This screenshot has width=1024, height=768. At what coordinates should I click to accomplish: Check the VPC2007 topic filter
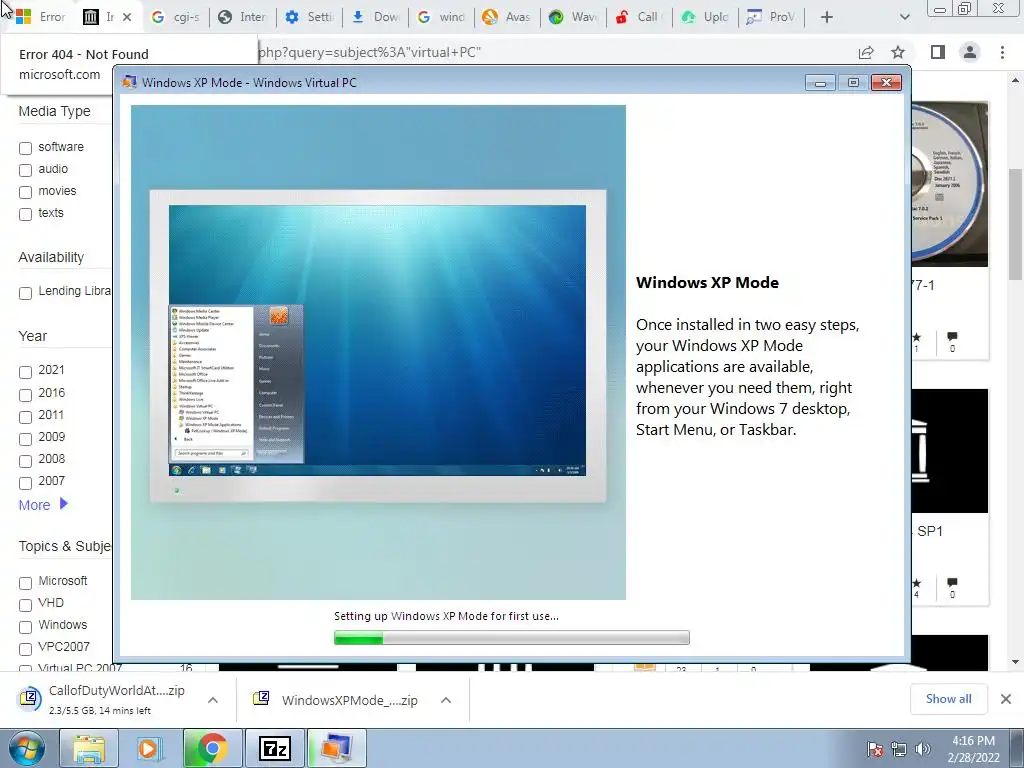click(x=25, y=649)
